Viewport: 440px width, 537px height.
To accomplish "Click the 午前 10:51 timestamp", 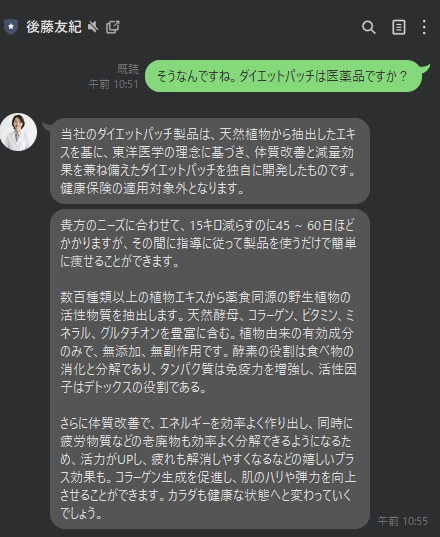I will pyautogui.click(x=113, y=84).
